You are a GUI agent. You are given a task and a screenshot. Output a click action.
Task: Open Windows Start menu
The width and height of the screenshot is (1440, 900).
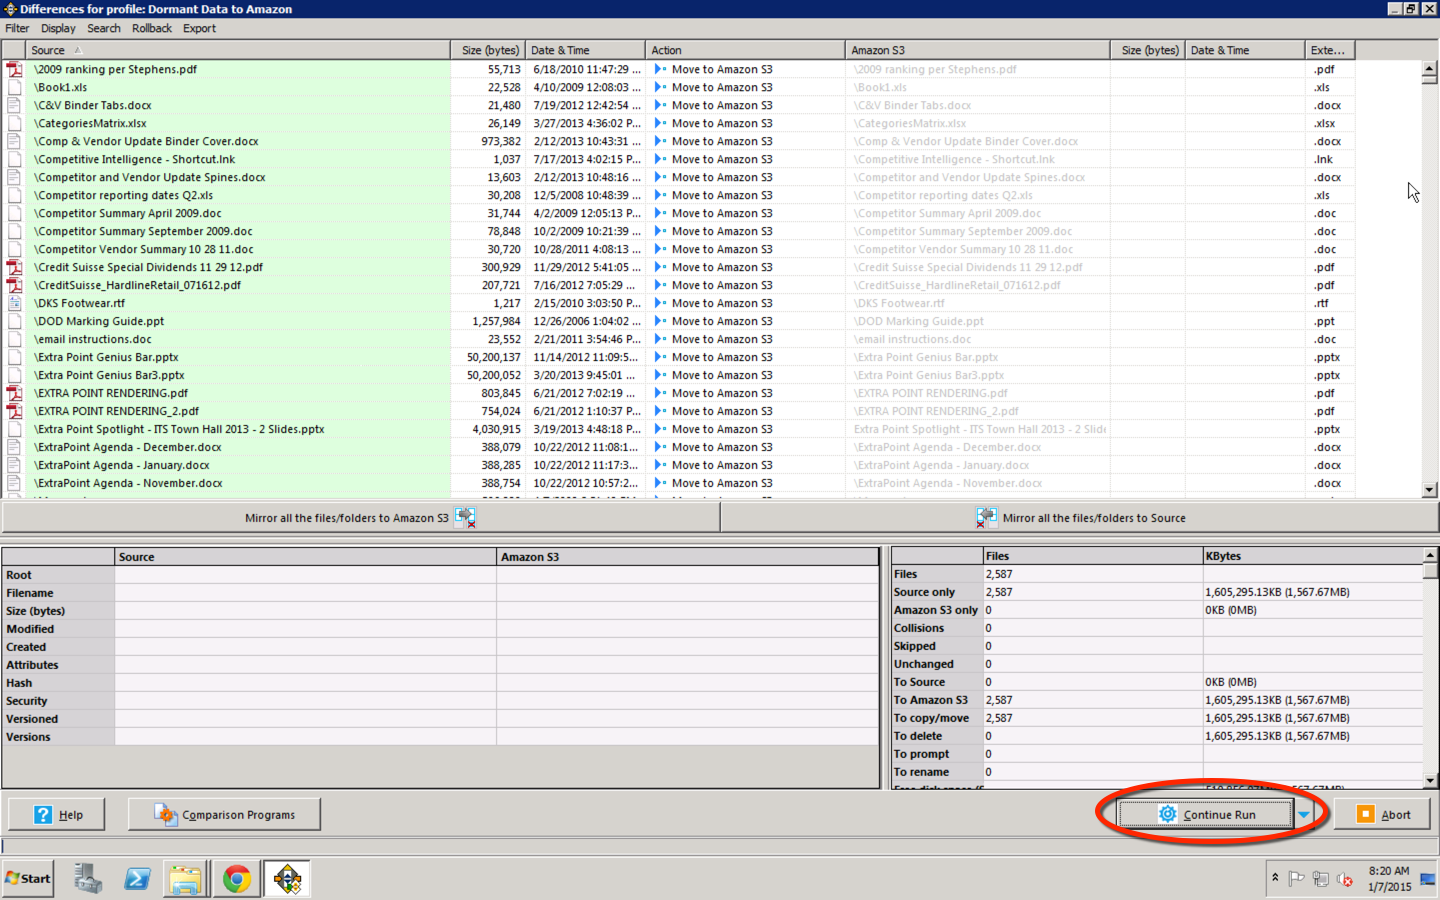[x=28, y=878]
